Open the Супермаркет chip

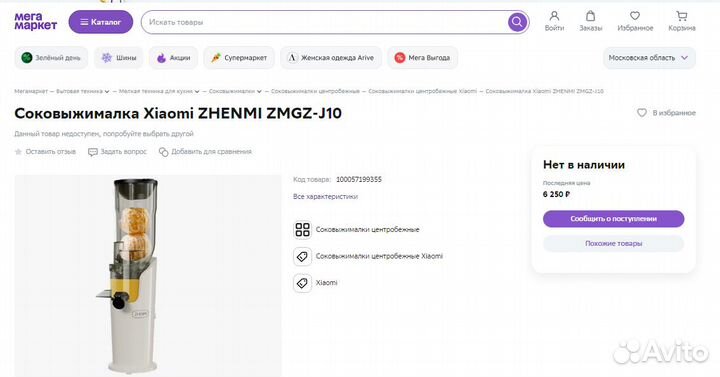[239, 58]
